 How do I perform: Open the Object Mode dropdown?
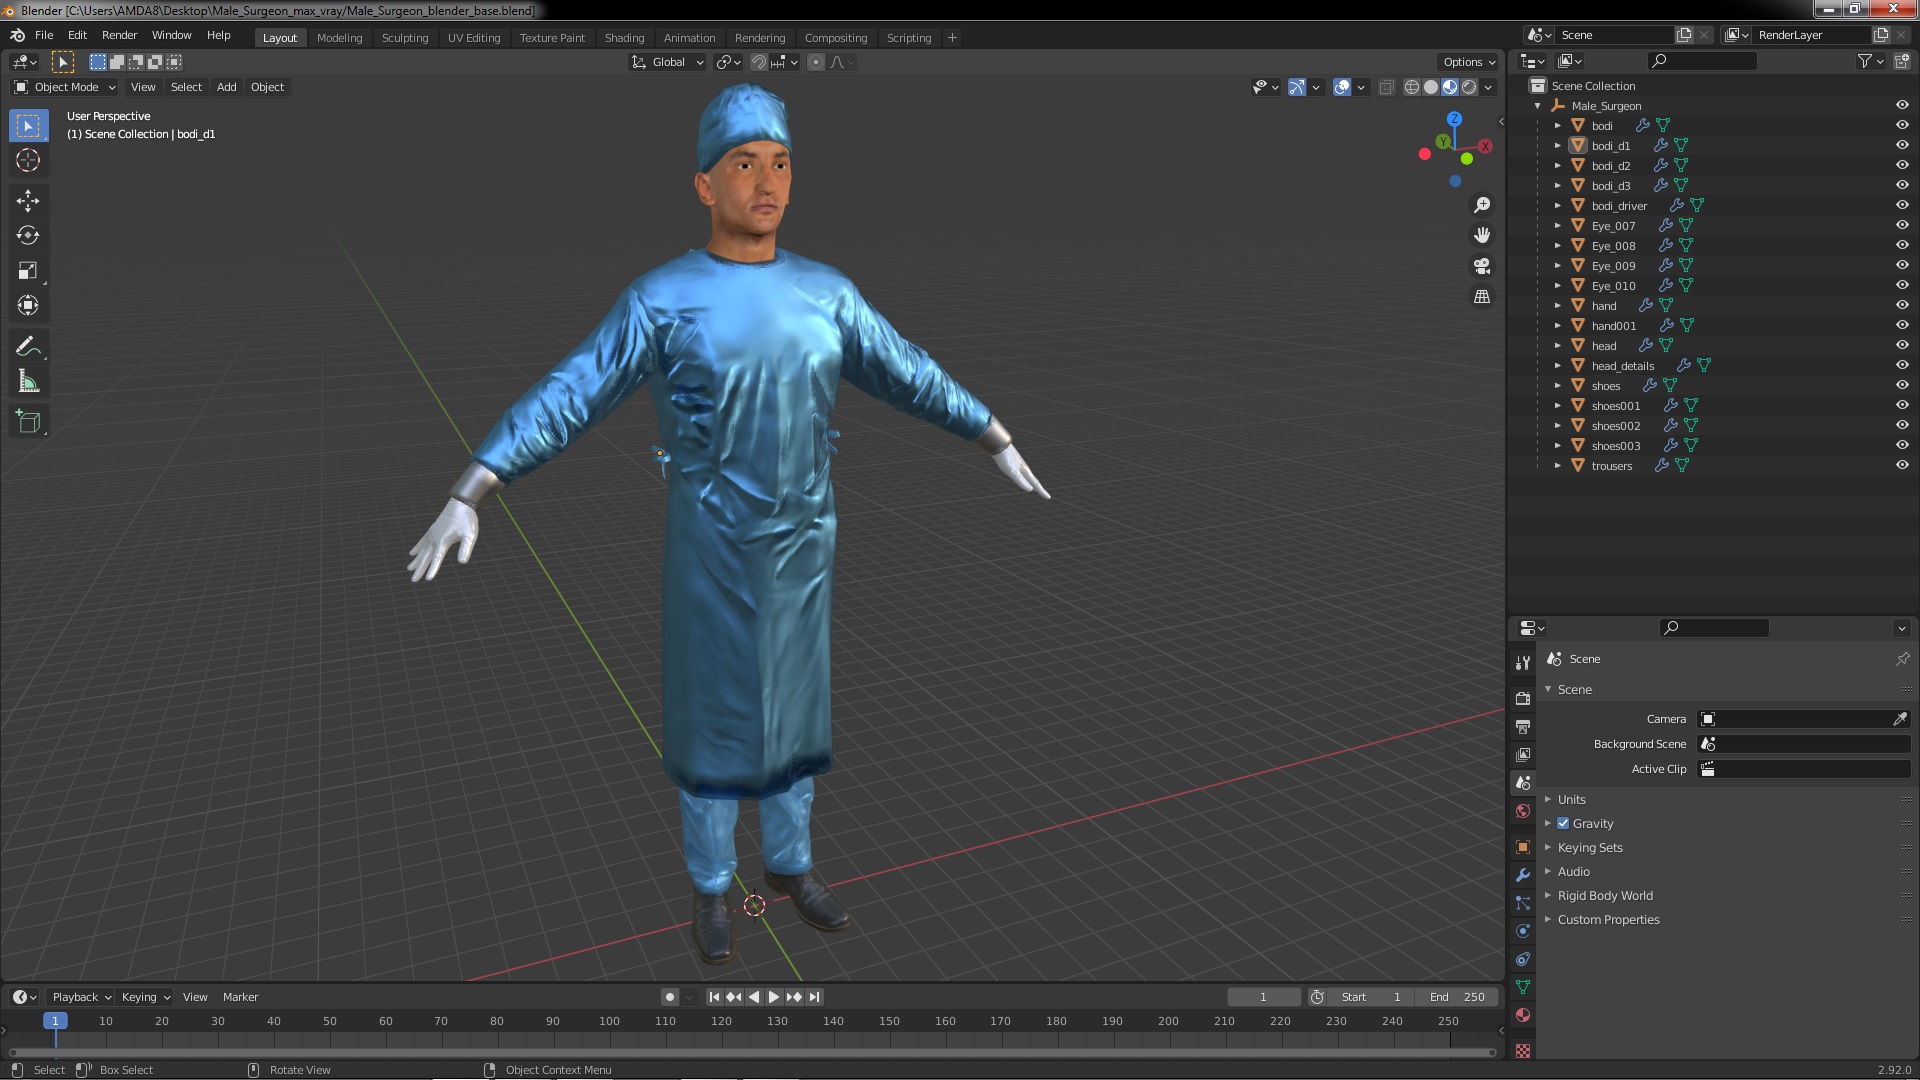(65, 87)
